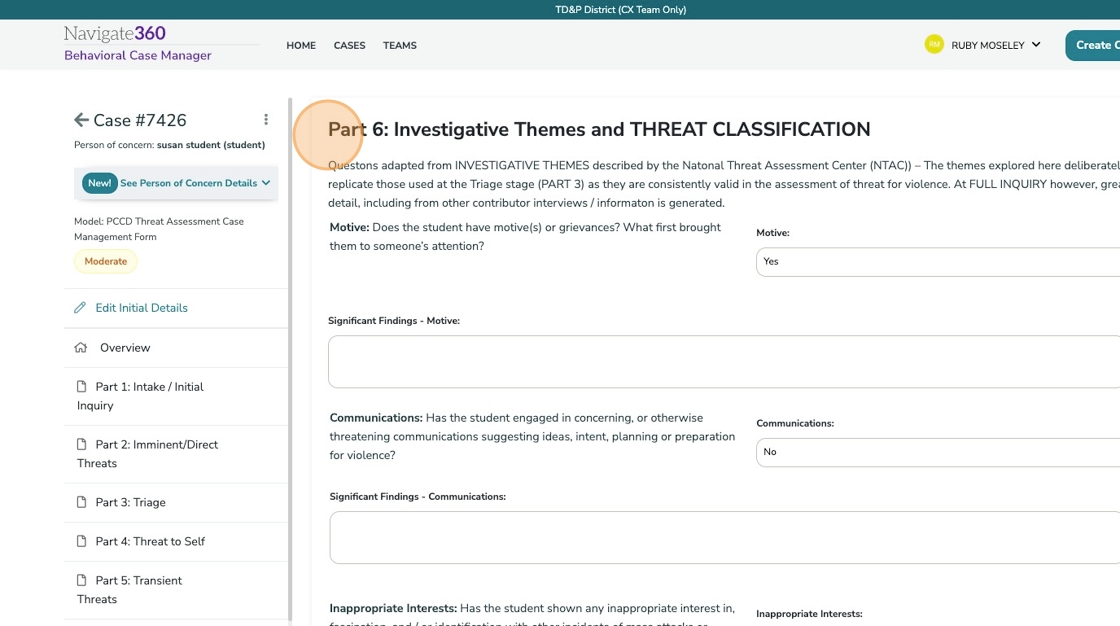Click the 'Communications:' label above the No dropdown

(x=795, y=424)
